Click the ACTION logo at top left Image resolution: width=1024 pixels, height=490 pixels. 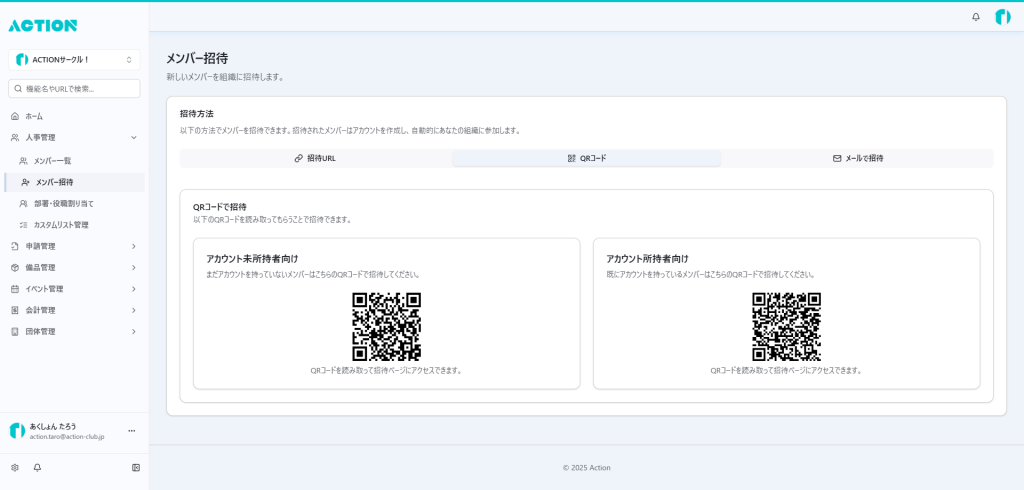tap(43, 25)
